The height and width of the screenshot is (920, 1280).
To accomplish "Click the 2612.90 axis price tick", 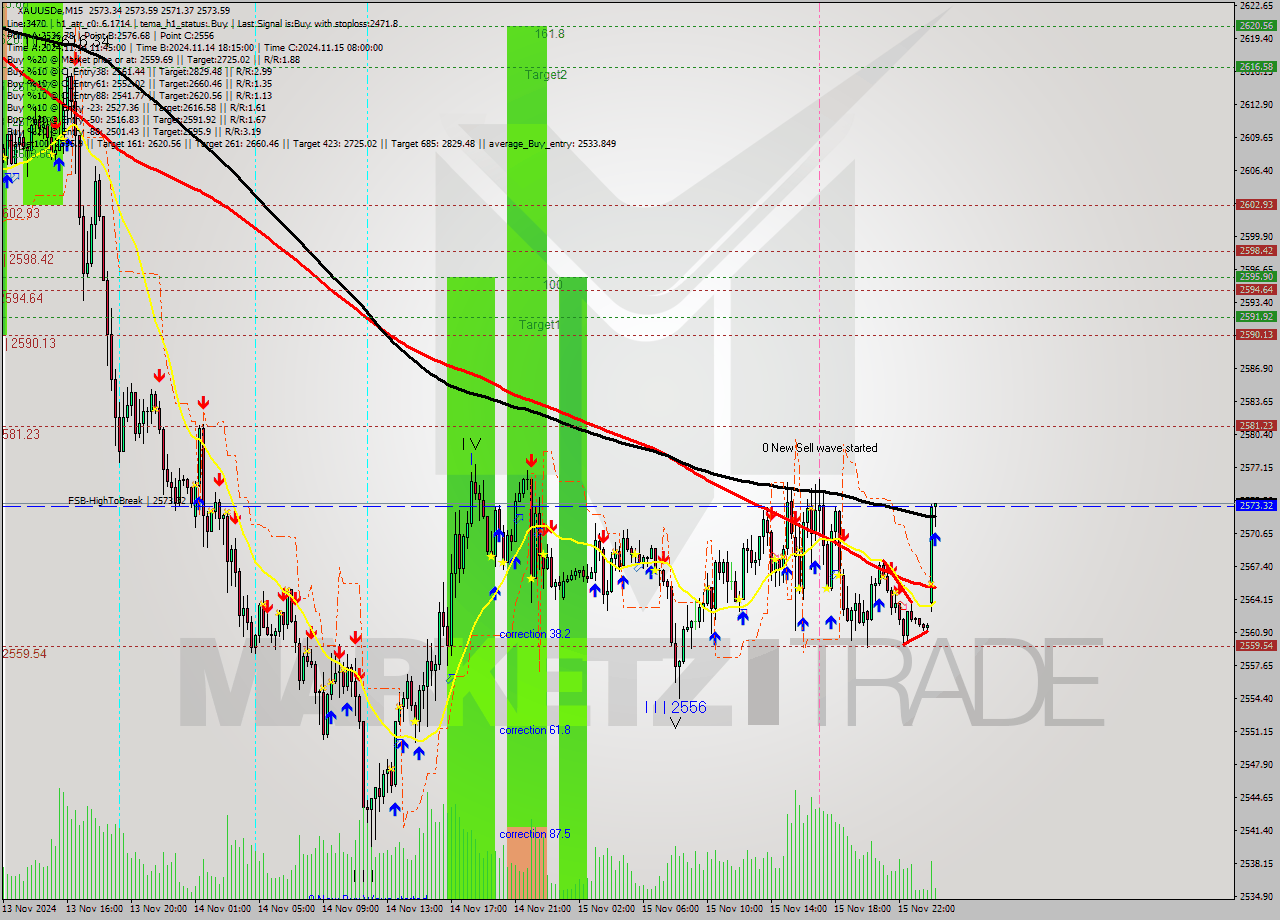I will coord(1256,104).
